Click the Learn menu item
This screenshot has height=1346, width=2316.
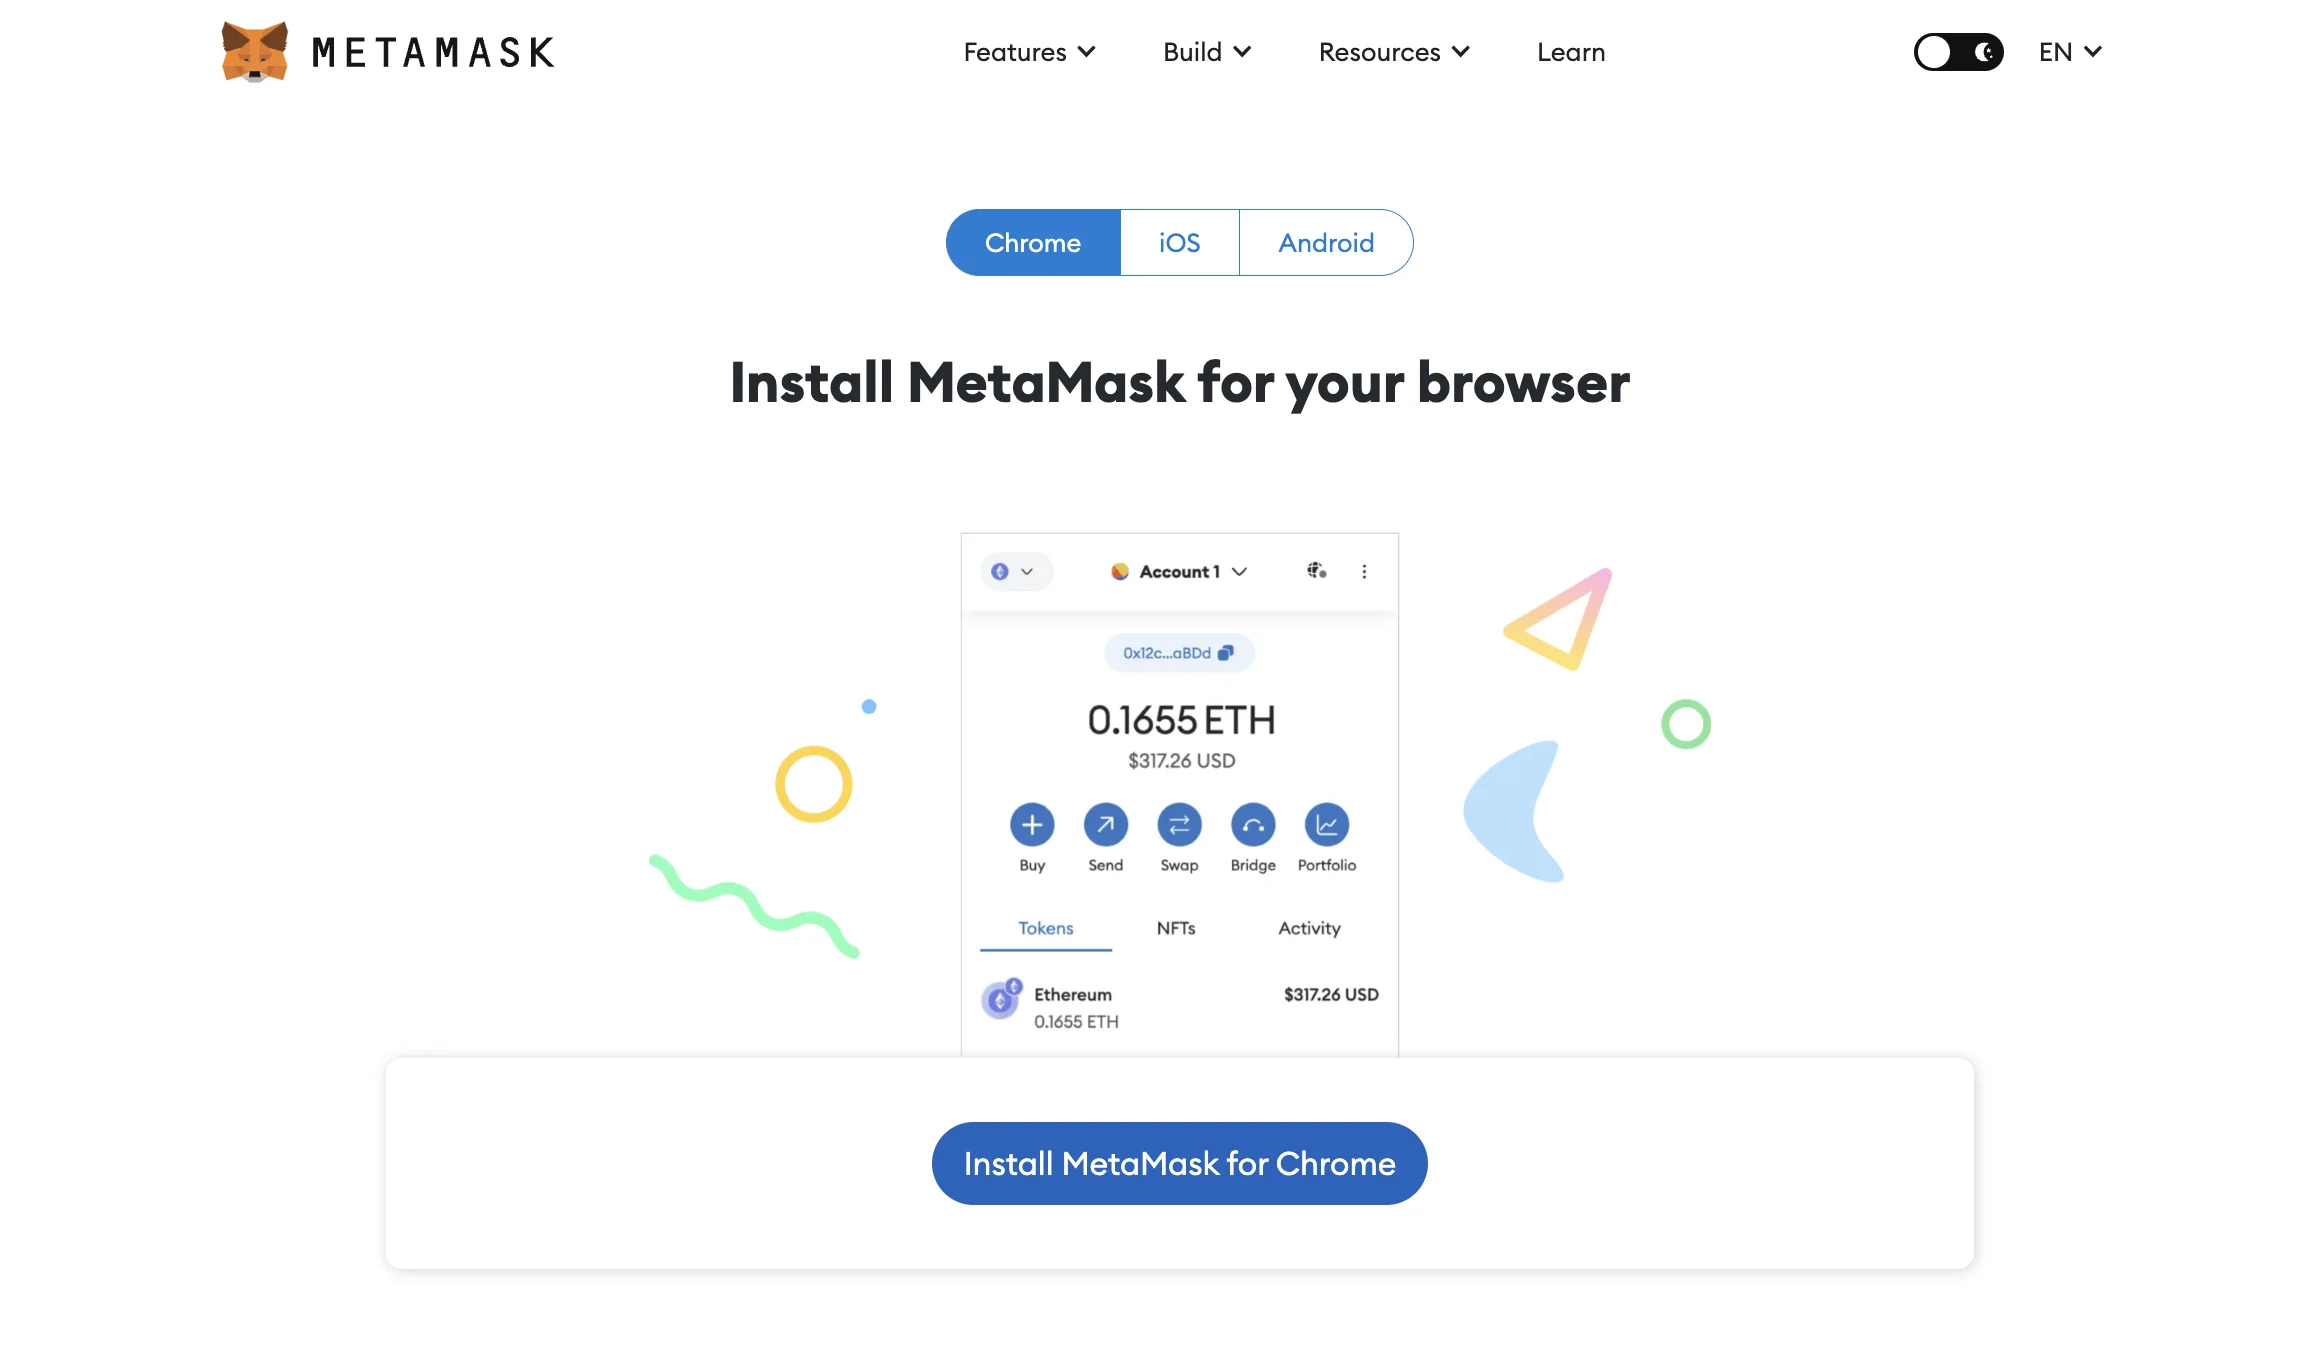(x=1571, y=51)
